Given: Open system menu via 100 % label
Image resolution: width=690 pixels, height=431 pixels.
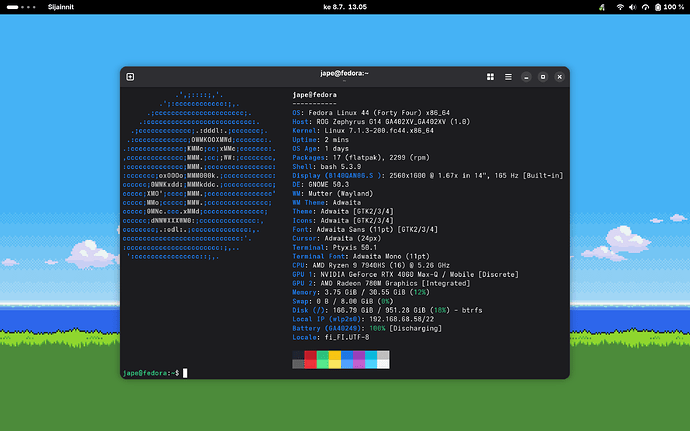Looking at the screenshot, I should click(674, 7).
